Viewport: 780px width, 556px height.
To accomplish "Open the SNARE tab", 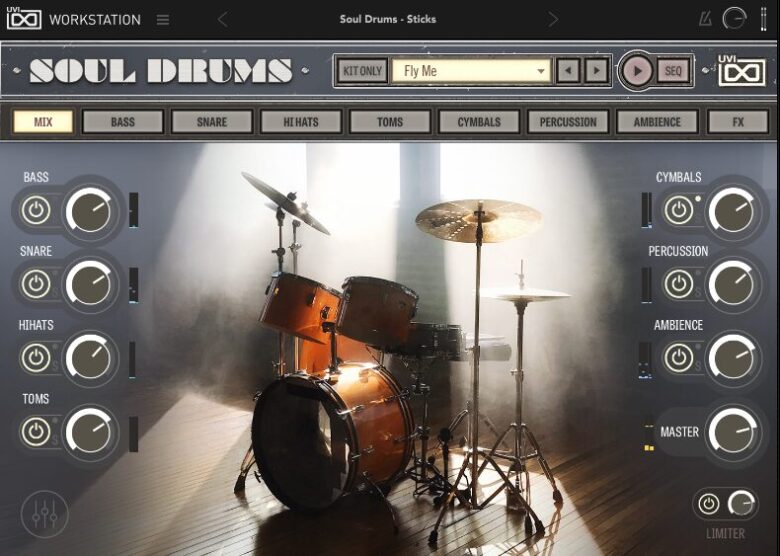I will point(212,122).
